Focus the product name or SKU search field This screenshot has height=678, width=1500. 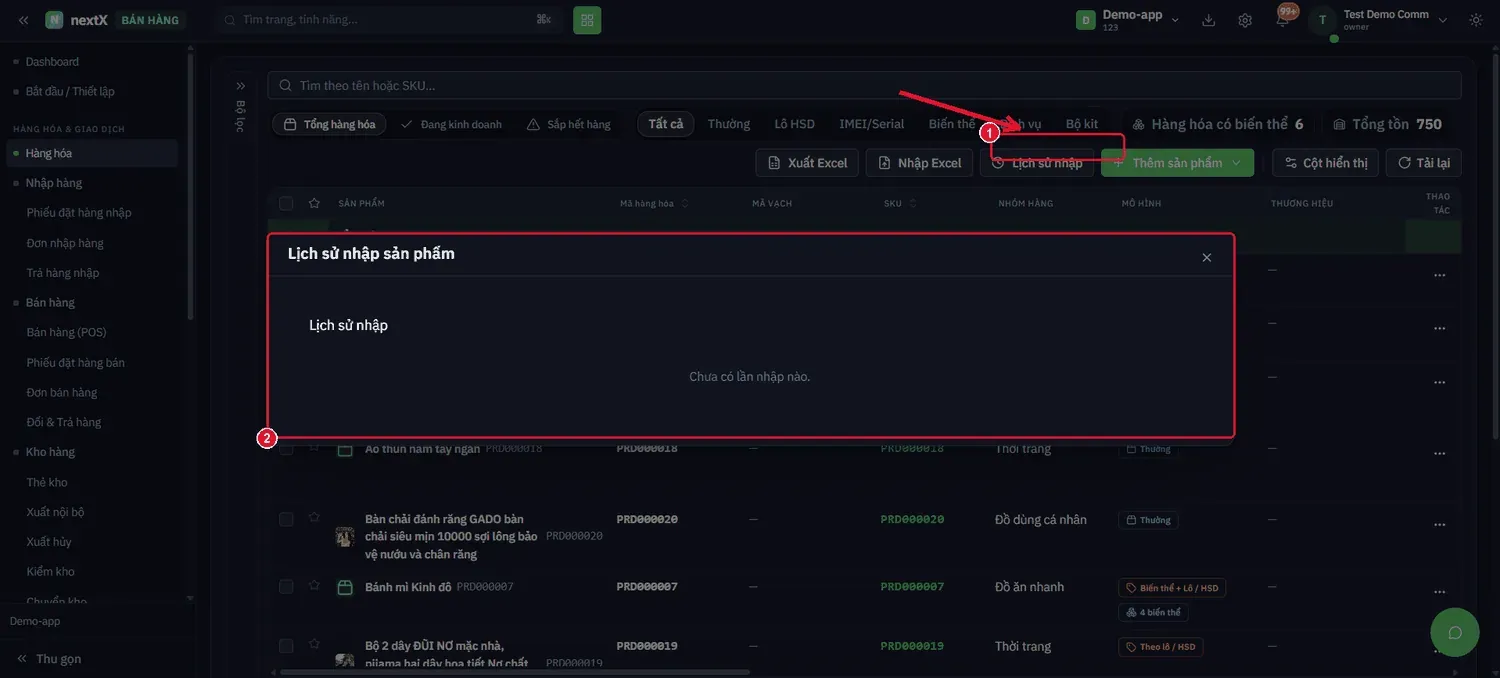click(x=864, y=86)
